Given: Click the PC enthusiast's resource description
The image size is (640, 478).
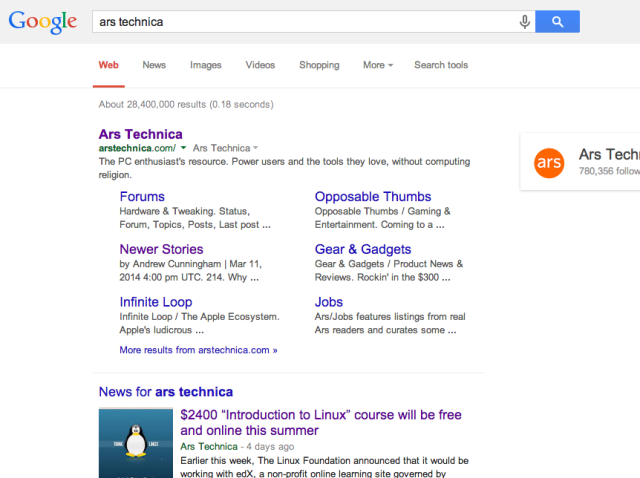Looking at the screenshot, I should click(x=284, y=168).
